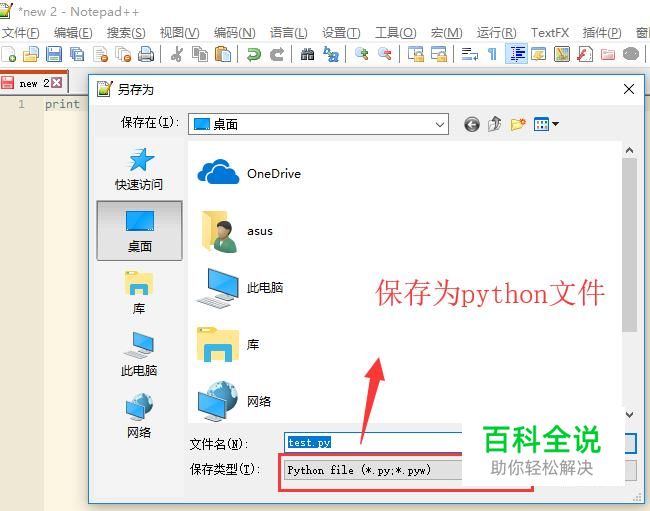Viewport: 650px width, 511px height.
Task: Click the Redo arrow icon
Action: pyautogui.click(x=277, y=54)
